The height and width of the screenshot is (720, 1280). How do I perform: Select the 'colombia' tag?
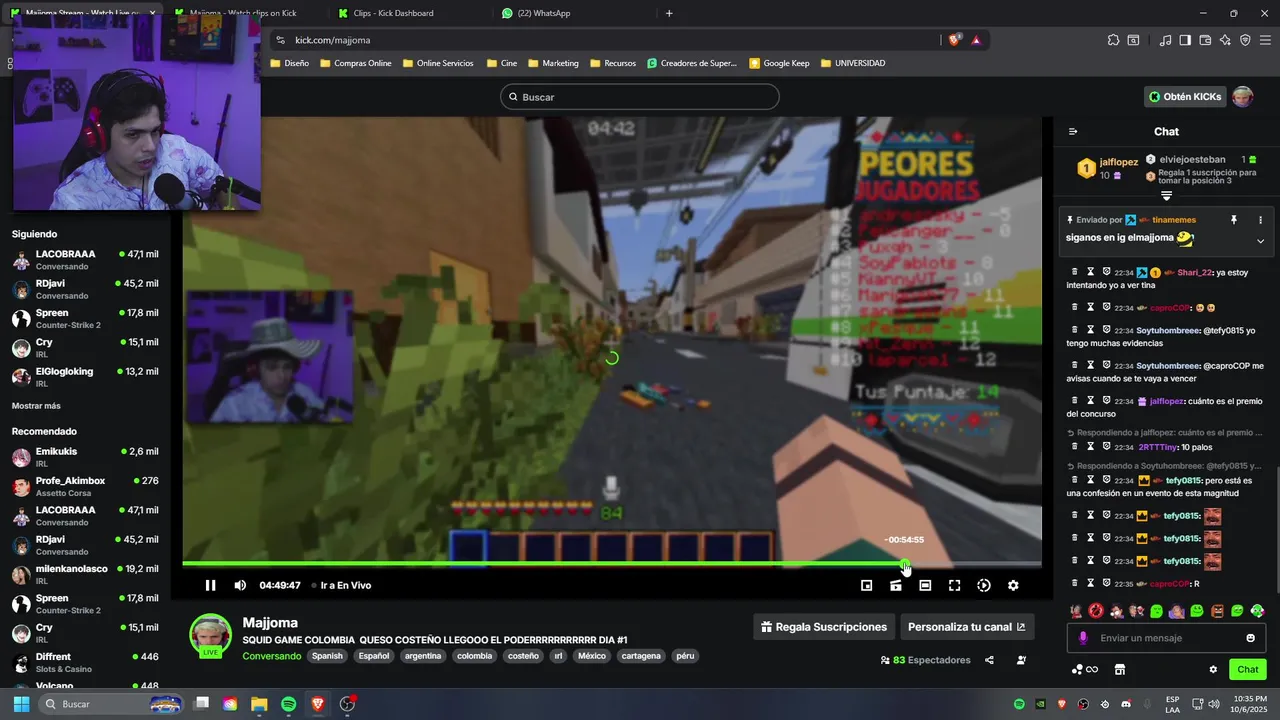pos(474,656)
